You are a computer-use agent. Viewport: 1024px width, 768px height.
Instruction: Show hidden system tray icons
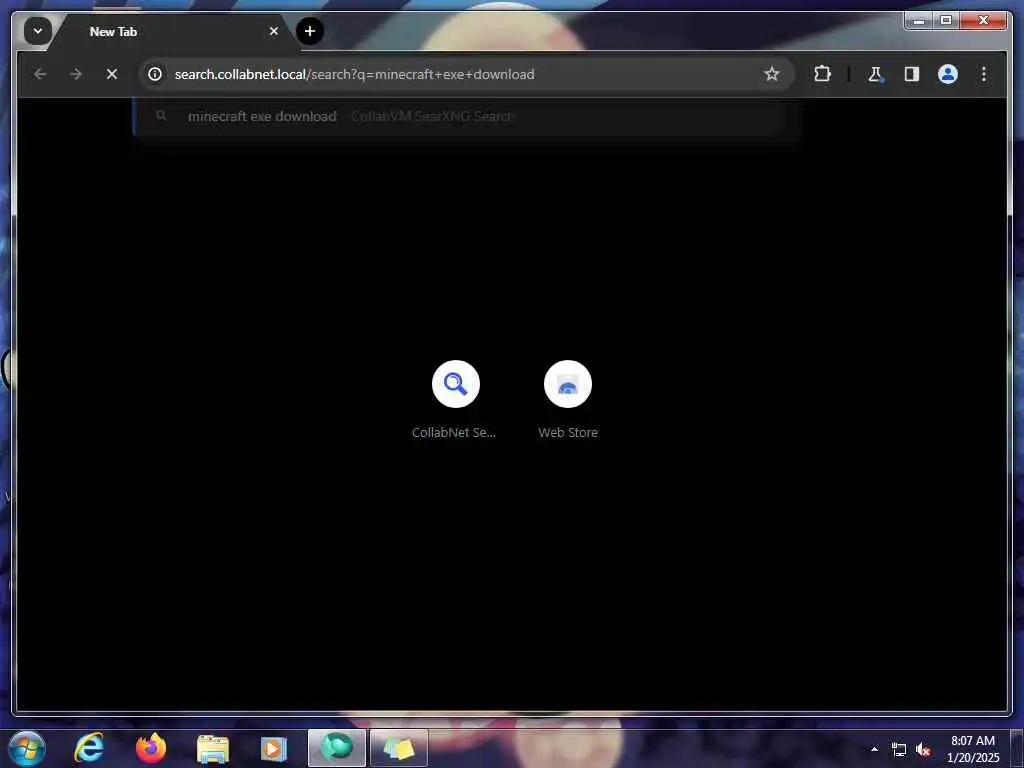[874, 749]
